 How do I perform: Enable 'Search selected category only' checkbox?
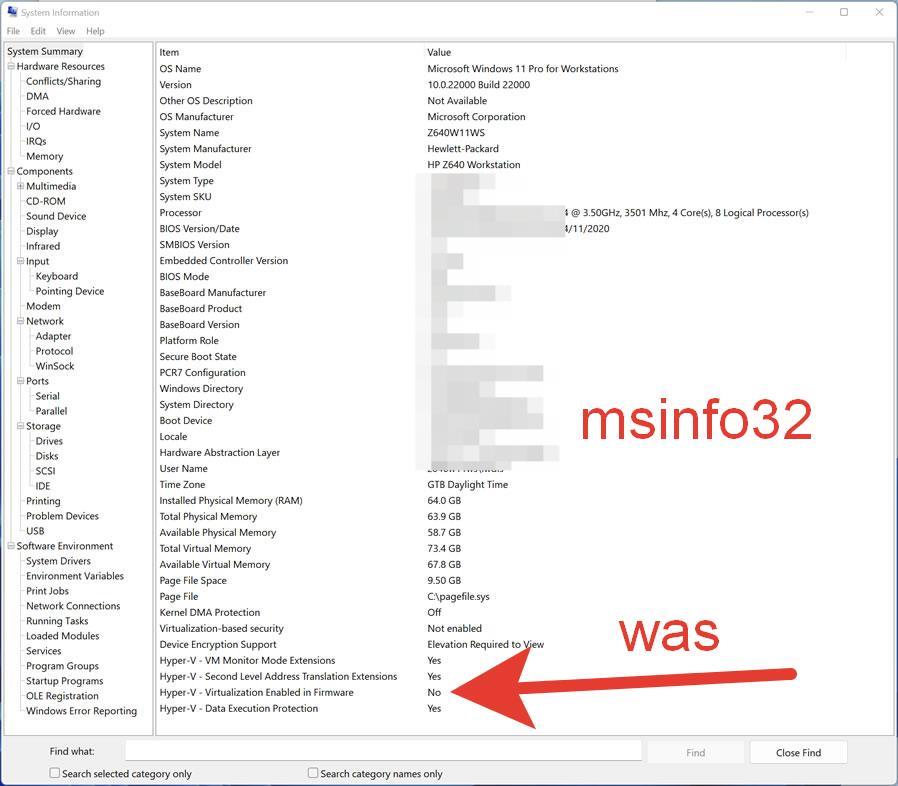pos(54,773)
